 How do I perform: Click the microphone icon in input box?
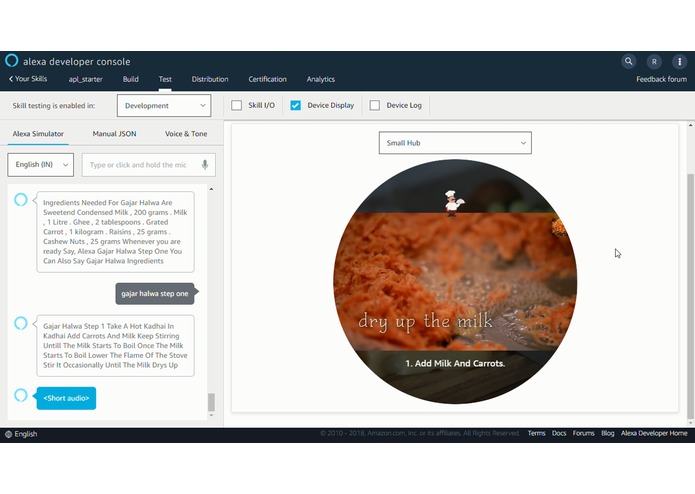pos(205,165)
